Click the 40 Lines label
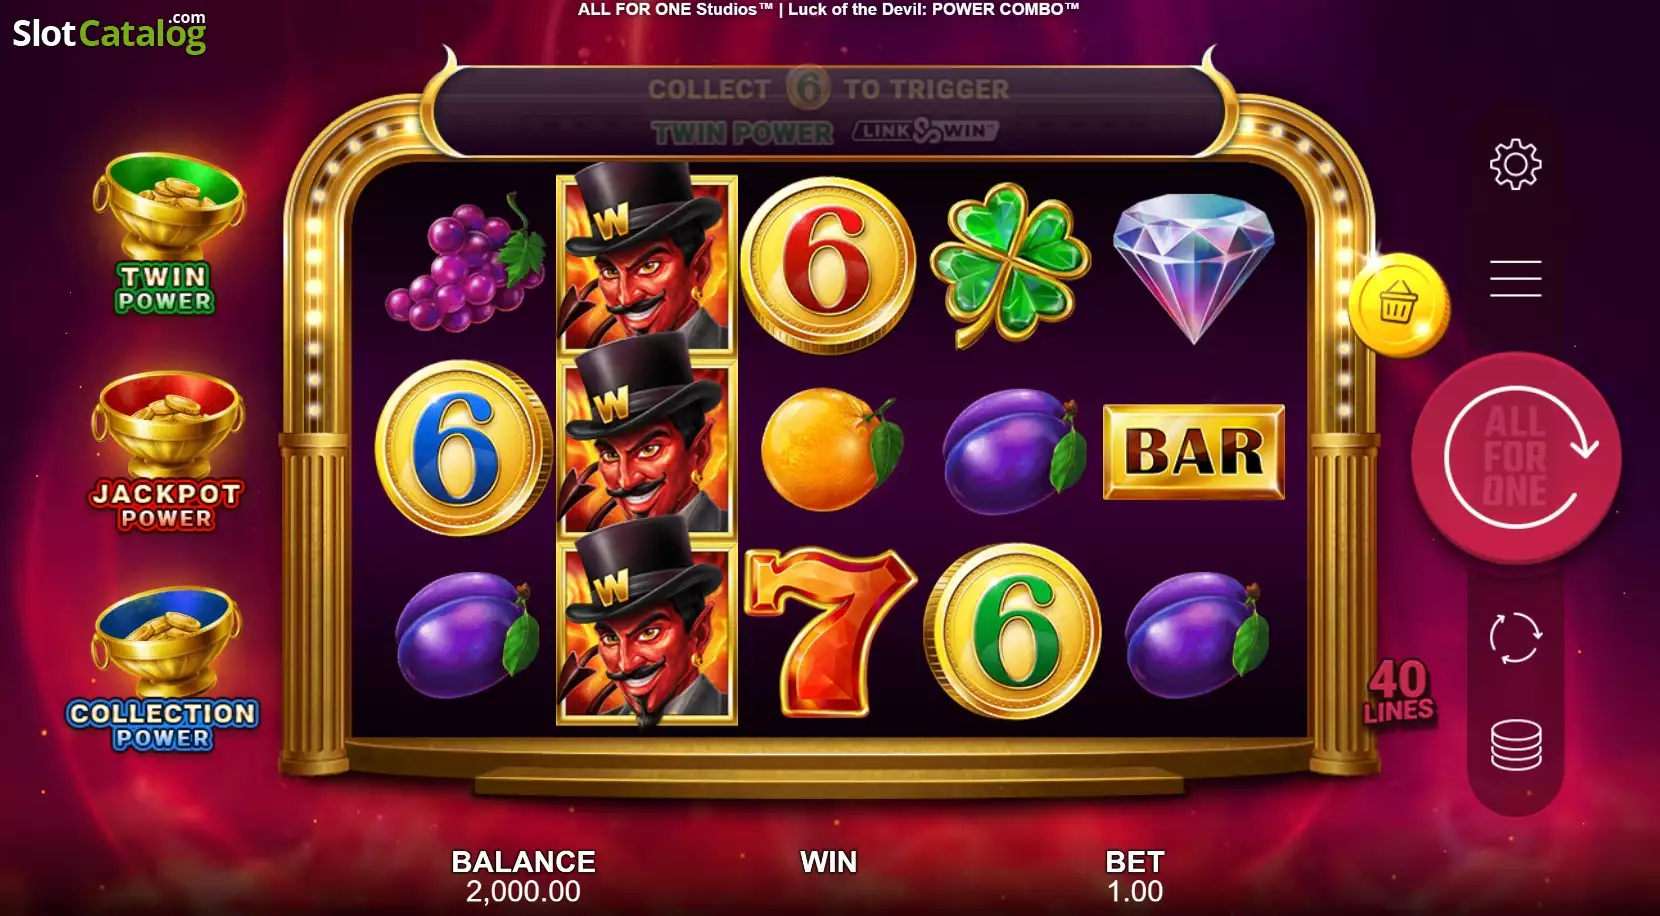The image size is (1660, 916). pos(1399,691)
